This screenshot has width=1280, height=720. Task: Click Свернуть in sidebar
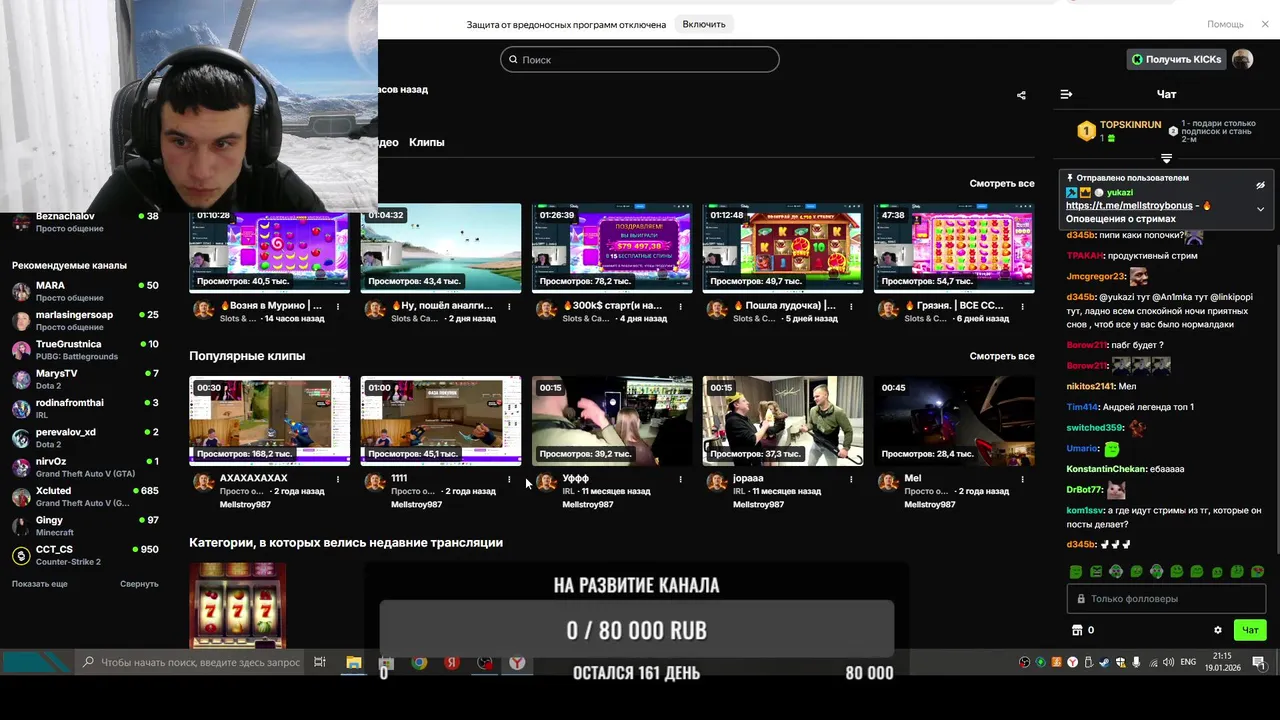(139, 584)
